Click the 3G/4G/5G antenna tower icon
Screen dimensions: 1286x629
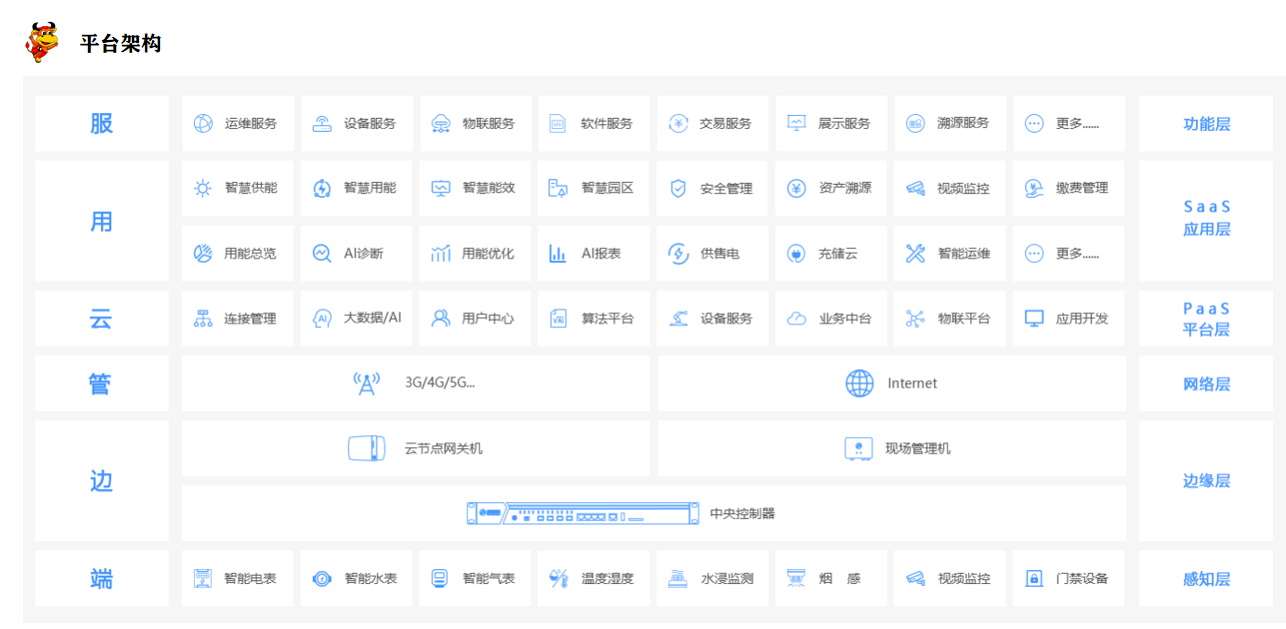(x=367, y=383)
